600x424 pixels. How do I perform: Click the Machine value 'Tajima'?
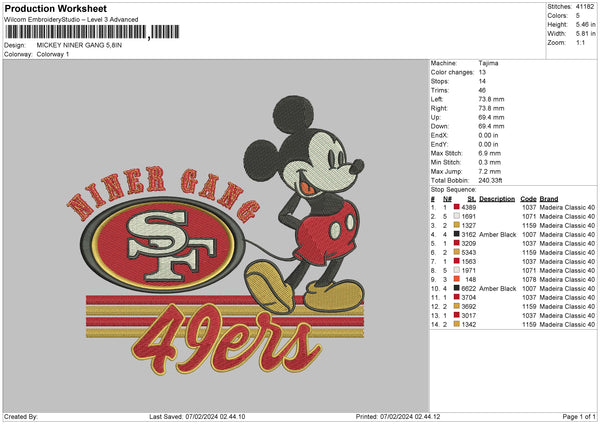(x=488, y=63)
